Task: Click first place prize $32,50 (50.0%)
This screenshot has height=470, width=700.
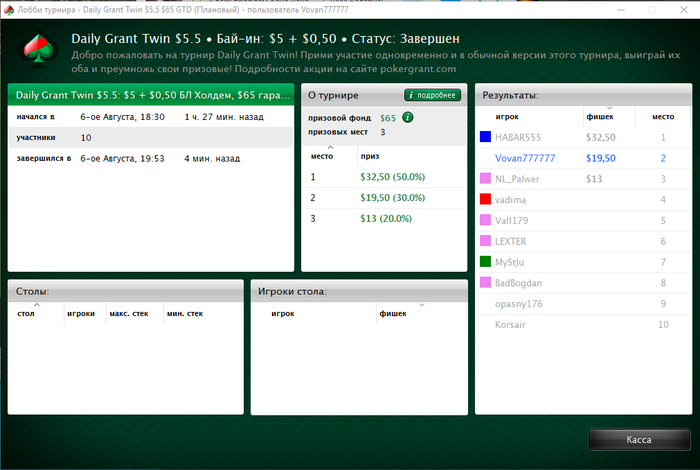Action: point(392,177)
